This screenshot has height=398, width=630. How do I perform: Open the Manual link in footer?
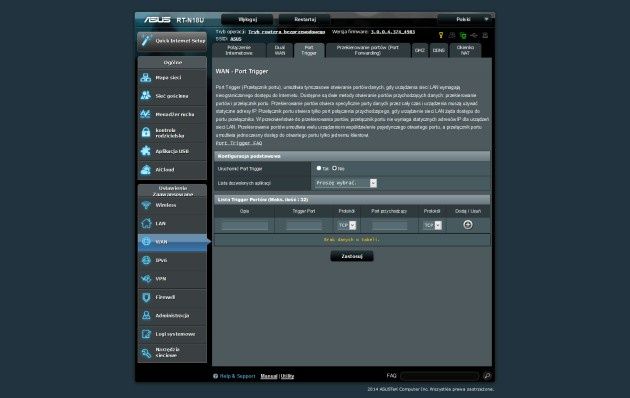point(269,376)
